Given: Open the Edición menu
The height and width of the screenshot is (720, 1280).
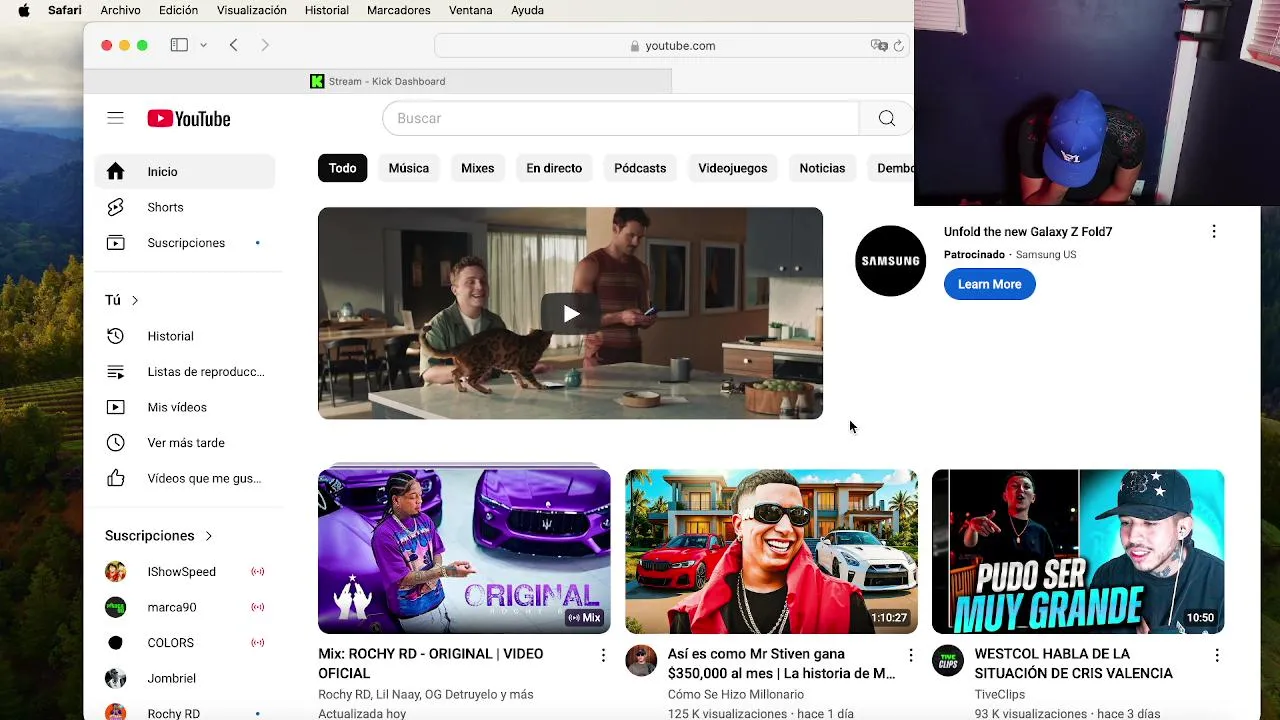Looking at the screenshot, I should click(x=179, y=10).
